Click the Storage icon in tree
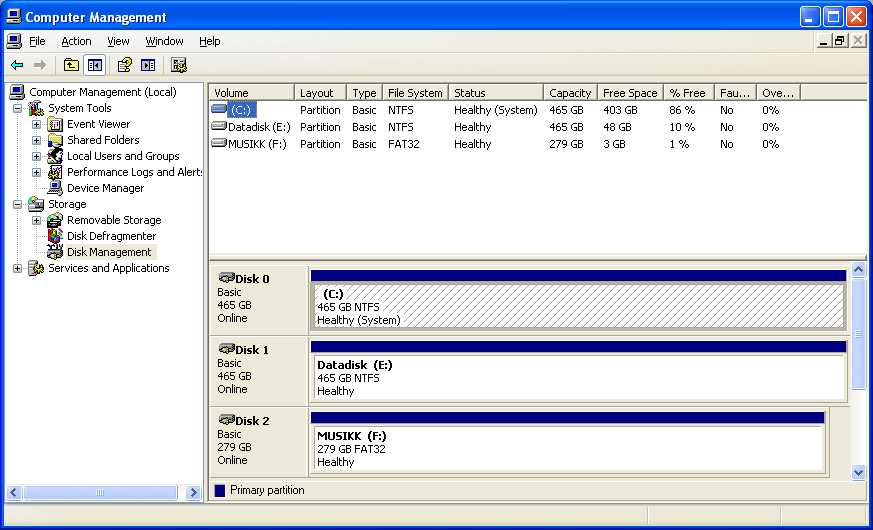The width and height of the screenshot is (873, 530). pyautogui.click(x=36, y=204)
